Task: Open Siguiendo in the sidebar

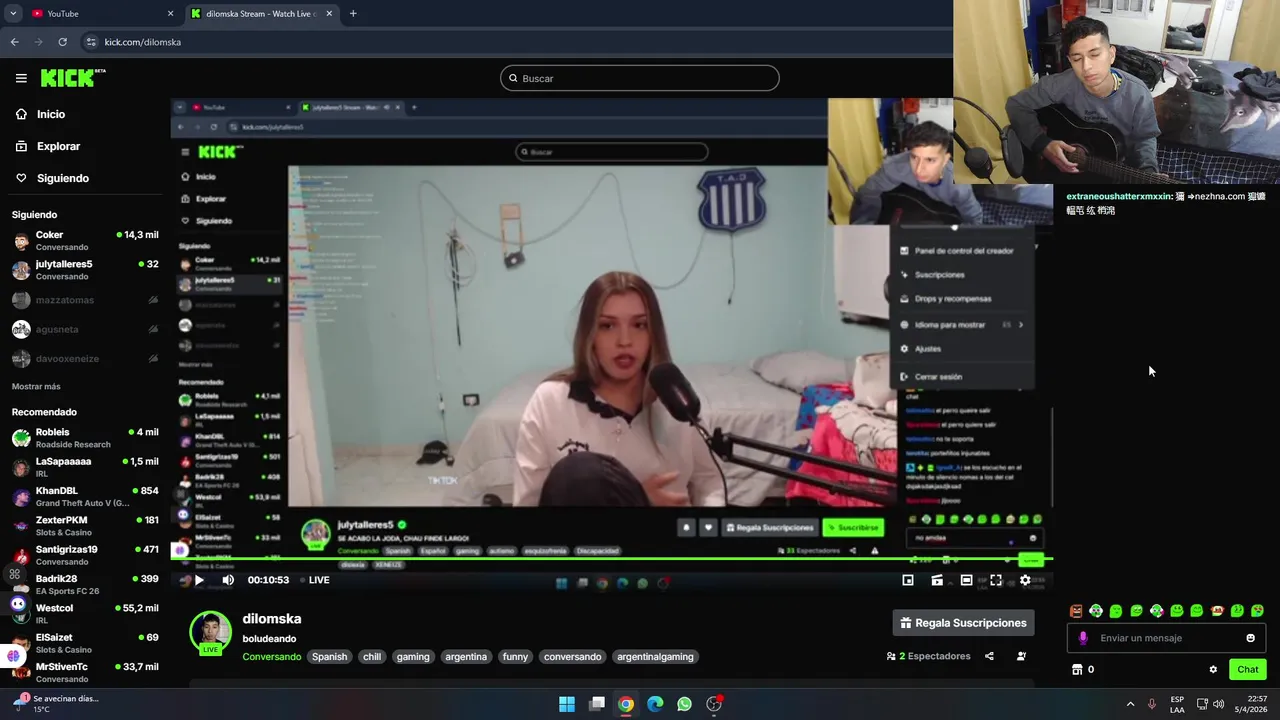Action: pos(63,178)
